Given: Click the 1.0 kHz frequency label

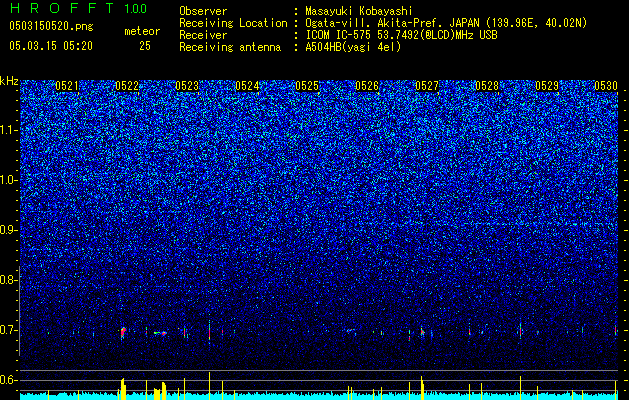Looking at the screenshot, I should (8, 180).
